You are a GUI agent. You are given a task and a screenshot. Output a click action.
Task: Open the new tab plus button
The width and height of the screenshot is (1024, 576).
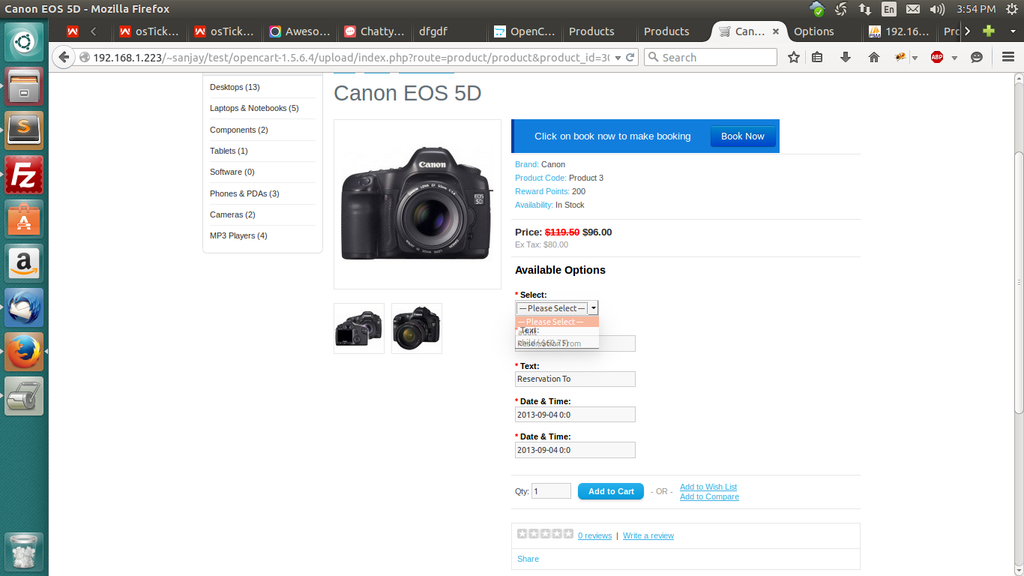(x=988, y=31)
